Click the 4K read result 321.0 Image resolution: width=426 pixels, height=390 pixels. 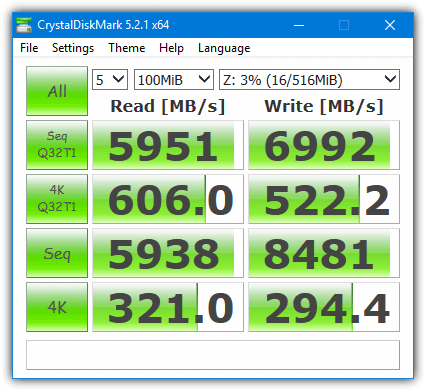point(168,307)
